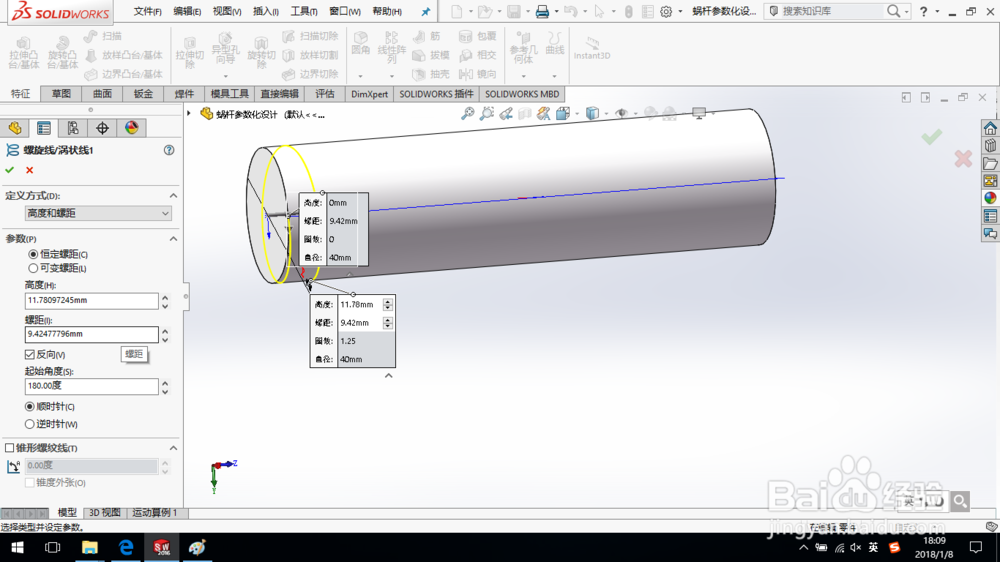
Task: Switch to PropertyManager tab icon
Action: [44, 128]
